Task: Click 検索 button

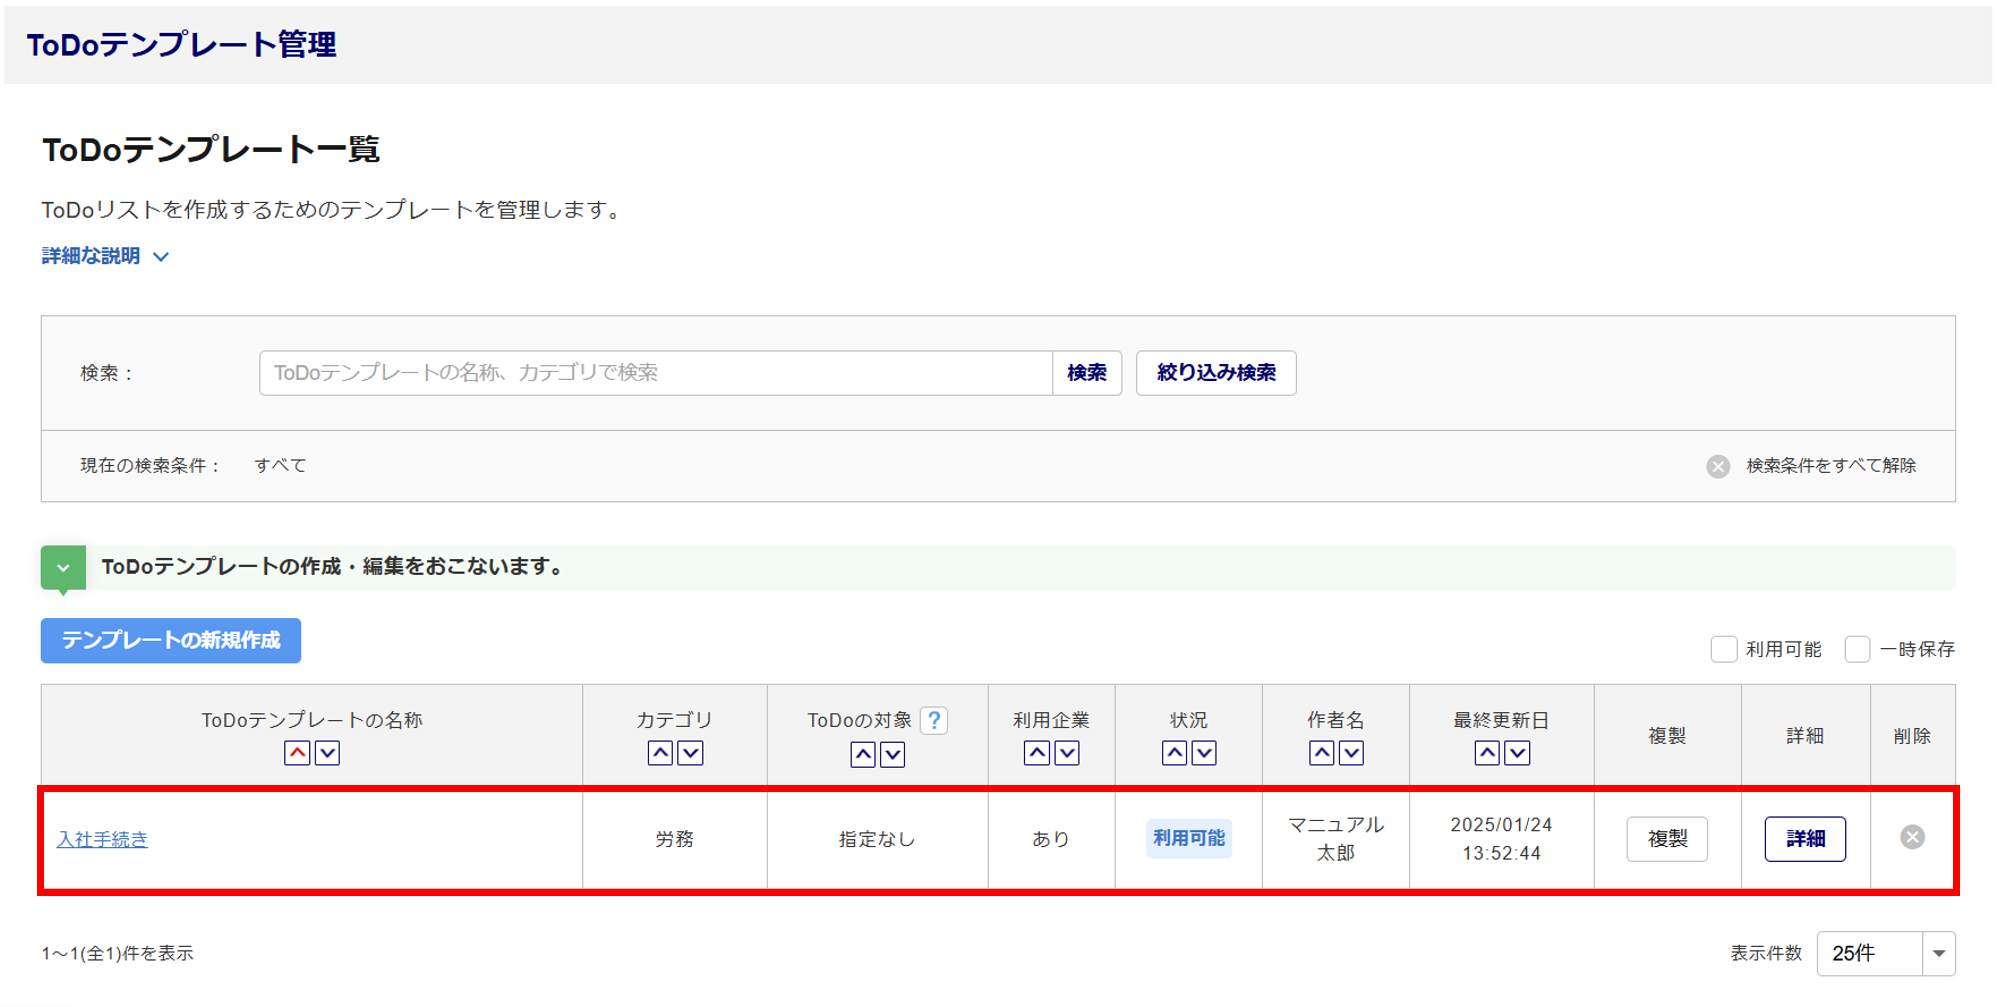Action: tap(1087, 373)
